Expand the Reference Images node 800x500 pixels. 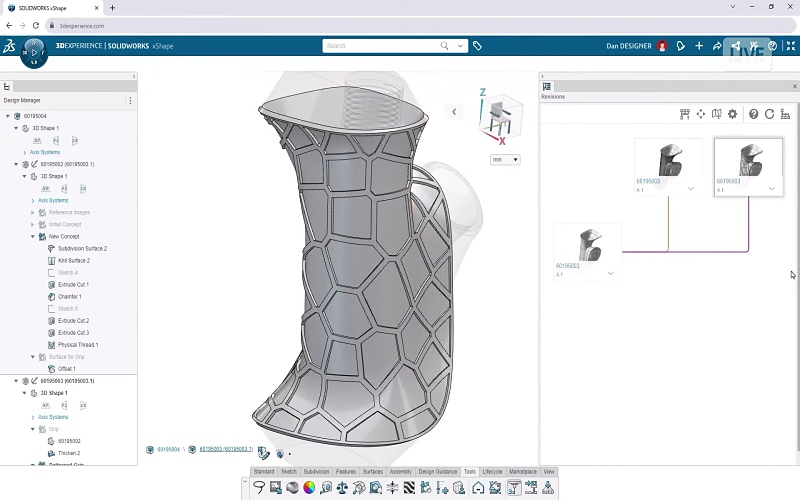pyautogui.click(x=32, y=213)
